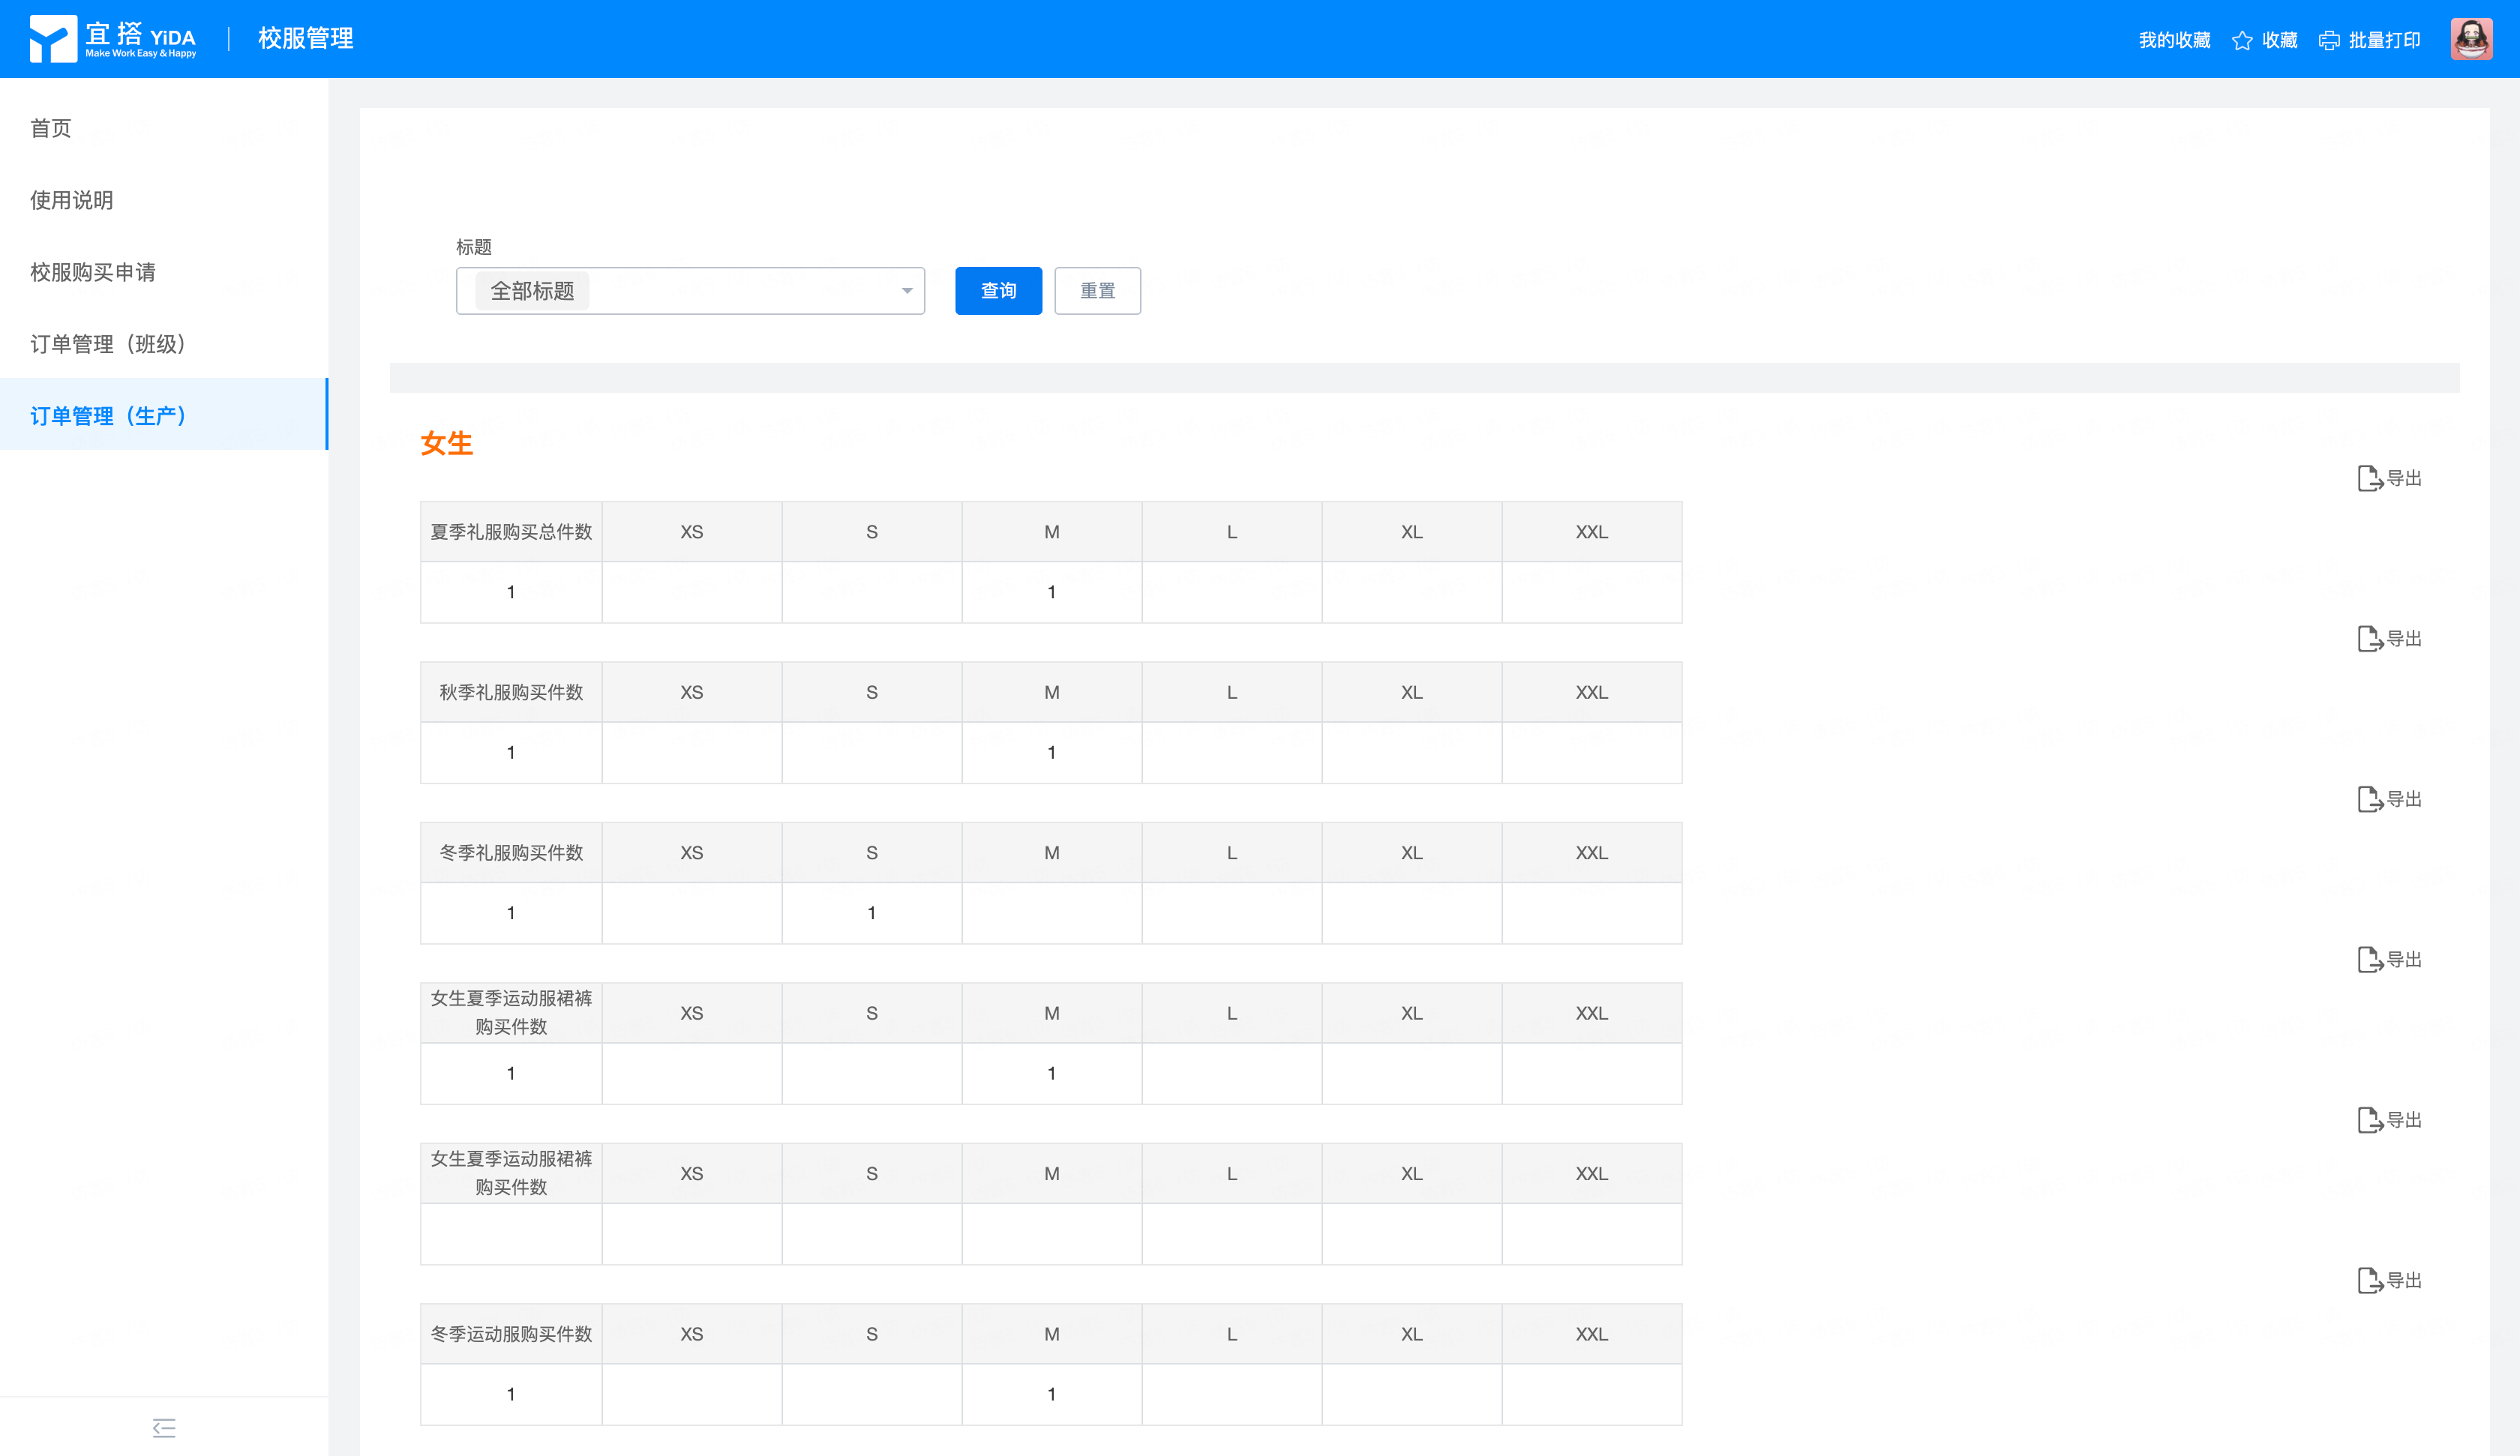The image size is (2520, 1456).
Task: Expand the 标题 dropdown arrow
Action: [x=907, y=291]
